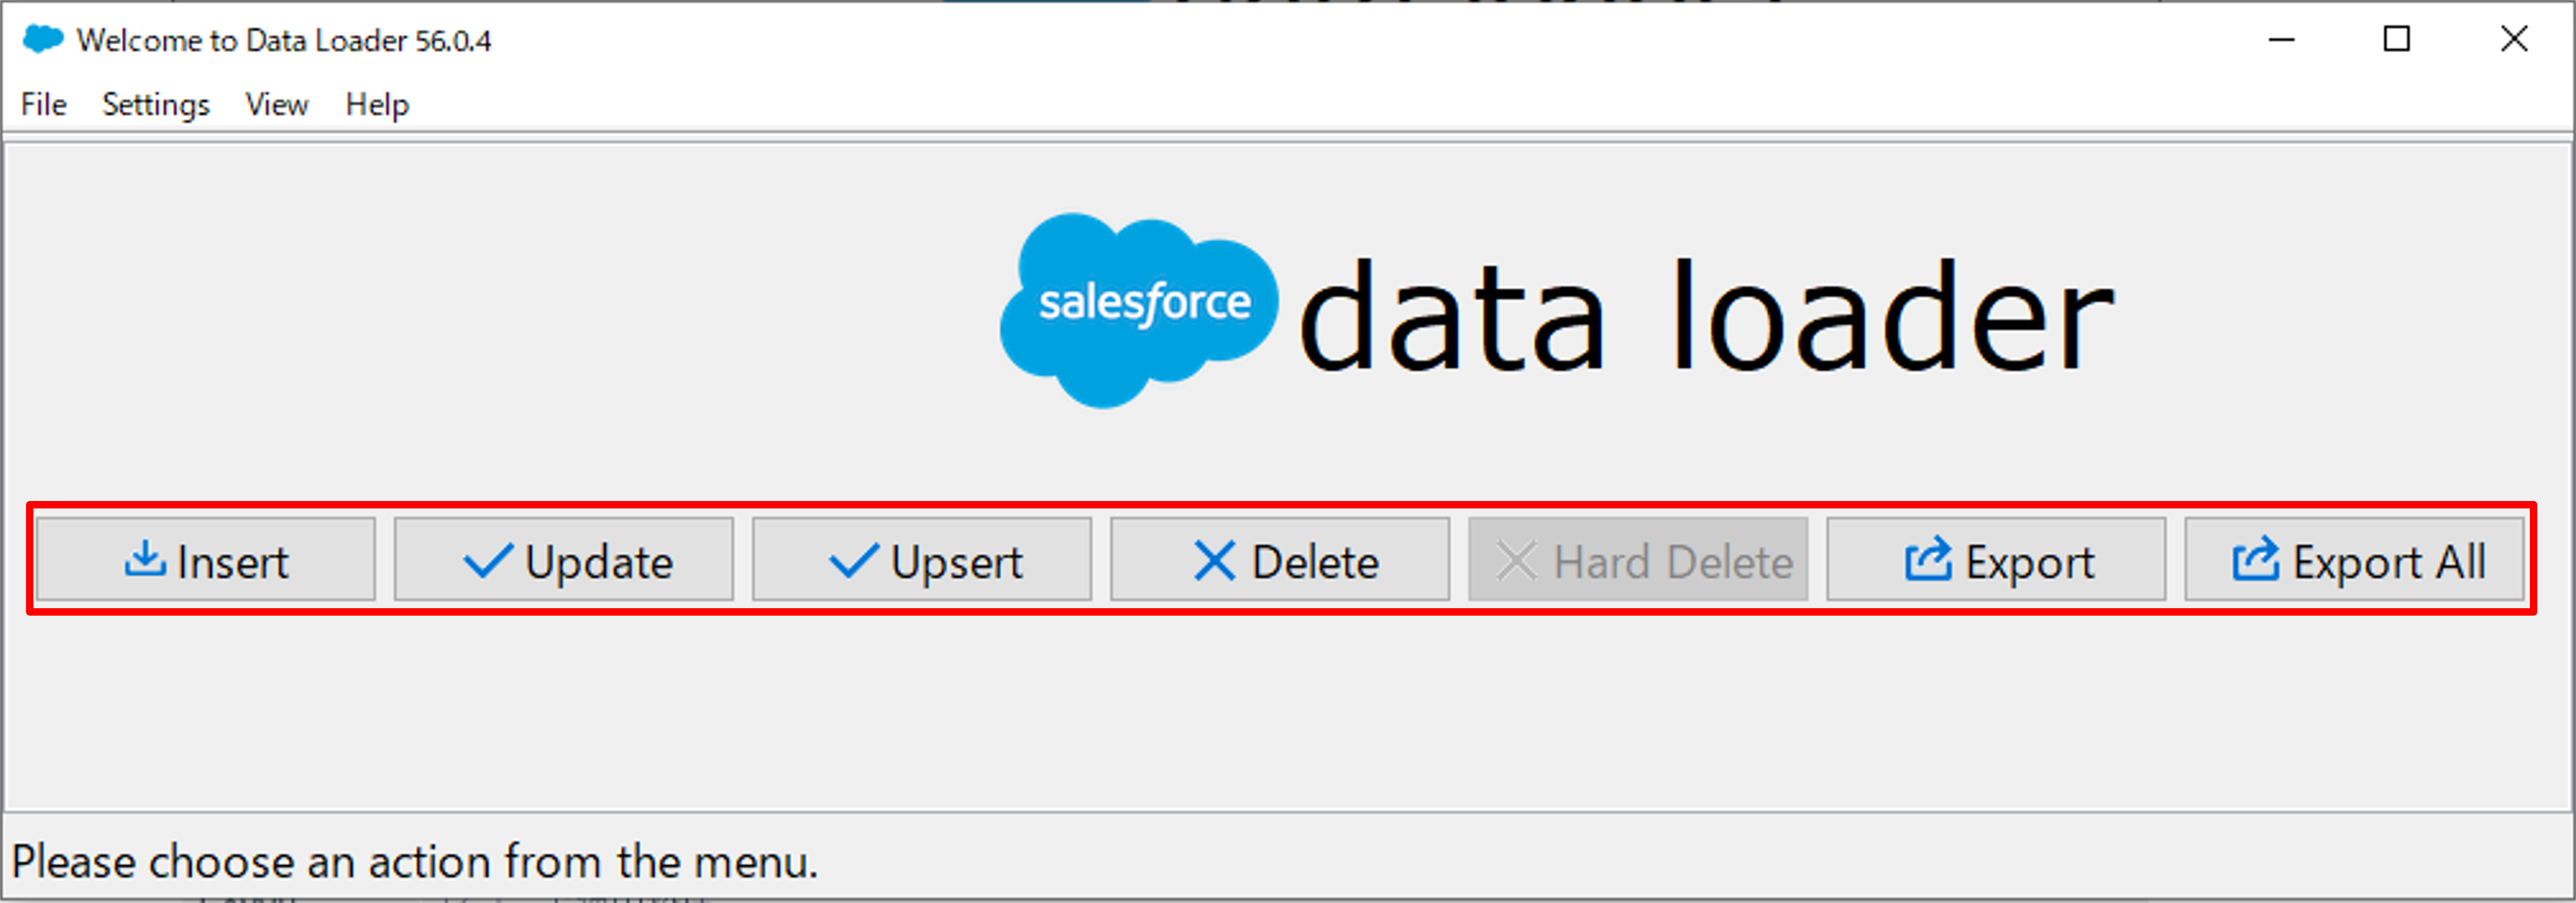Open the Settings menu
Screen dimensions: 2576x903
pos(156,104)
